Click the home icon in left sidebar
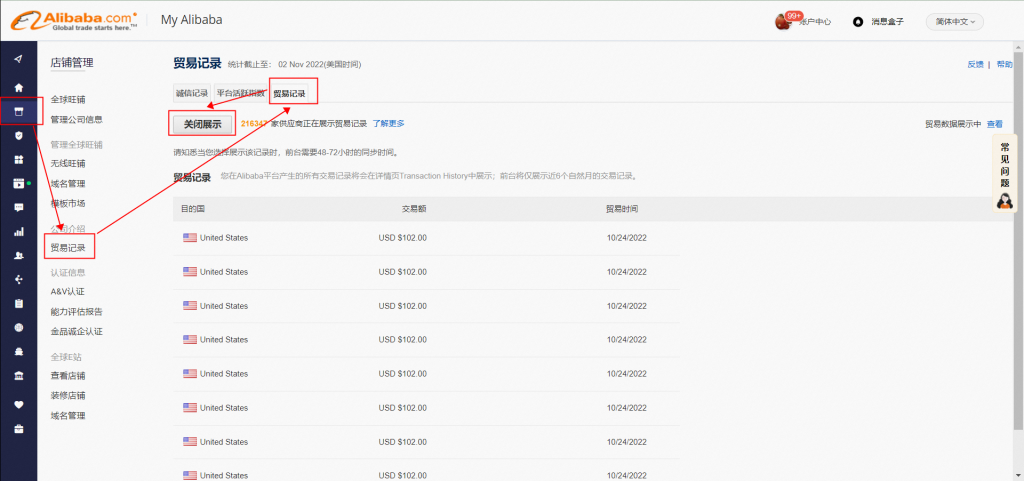 pyautogui.click(x=18, y=87)
